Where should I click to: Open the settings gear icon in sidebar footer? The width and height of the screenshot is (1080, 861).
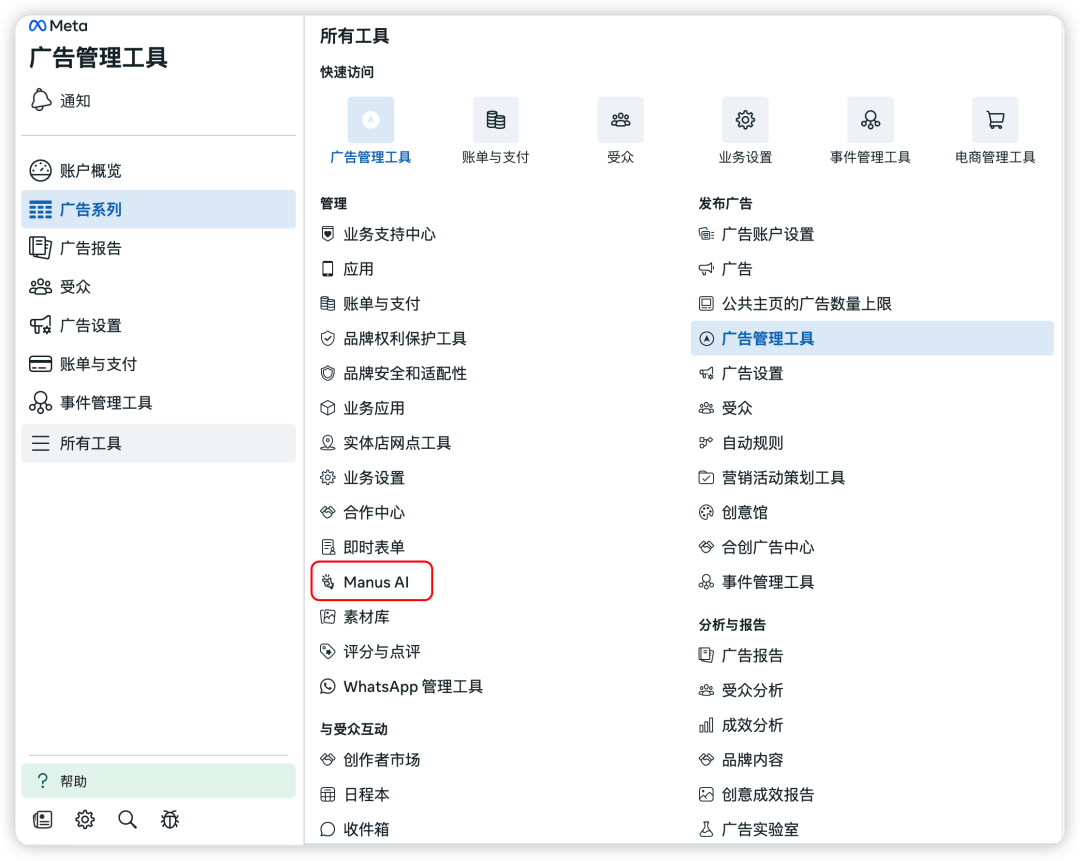[x=85, y=820]
